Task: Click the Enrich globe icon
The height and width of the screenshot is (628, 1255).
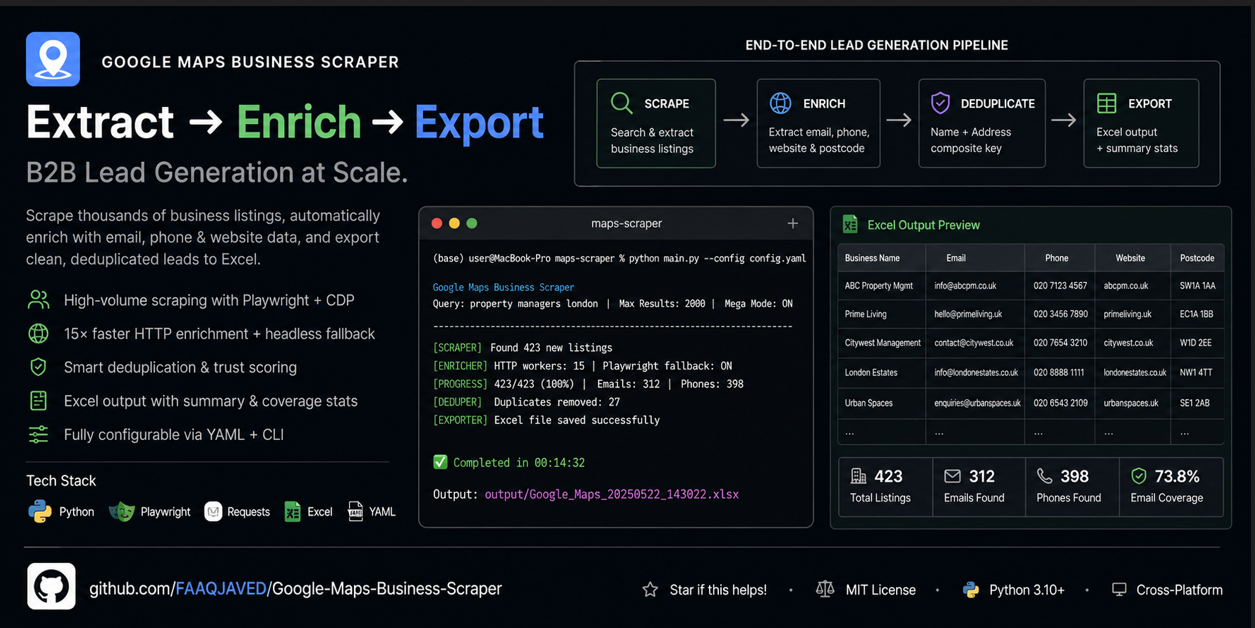Action: (781, 103)
